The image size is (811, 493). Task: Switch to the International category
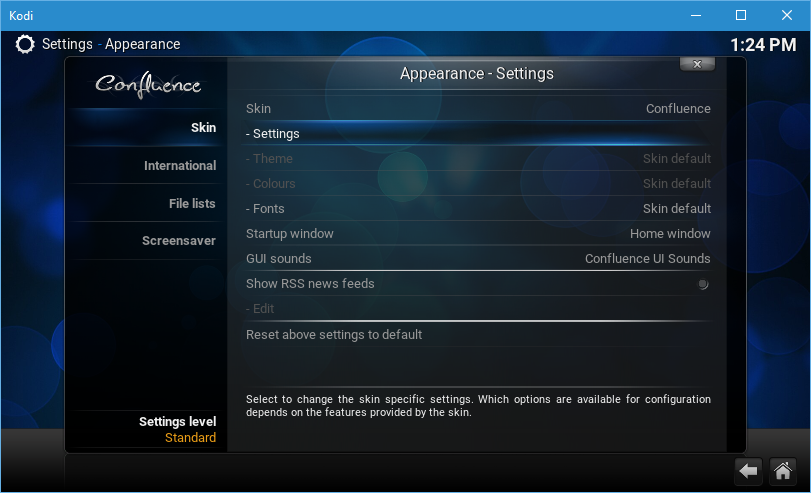click(x=179, y=166)
